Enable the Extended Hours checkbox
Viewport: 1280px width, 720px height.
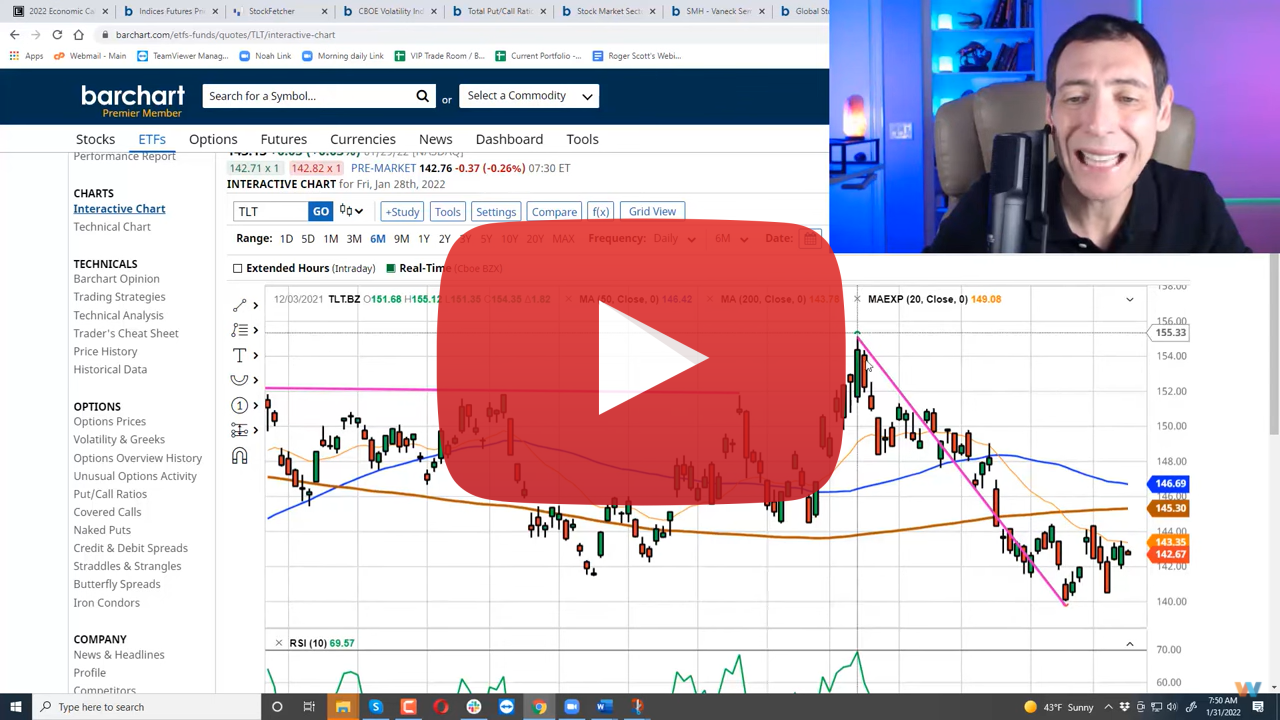point(238,268)
